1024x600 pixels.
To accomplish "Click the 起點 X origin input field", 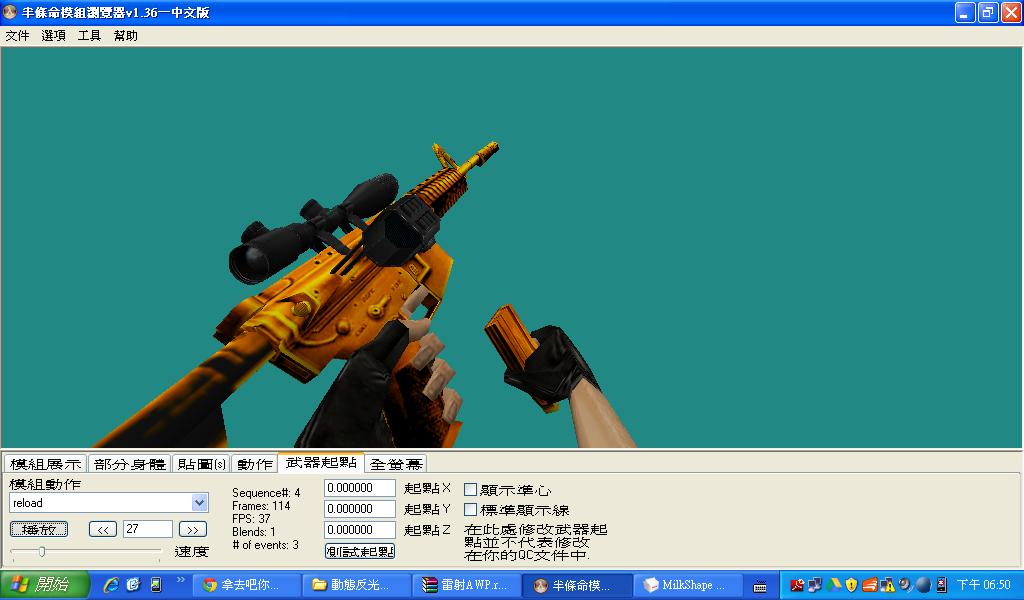I will click(x=360, y=488).
